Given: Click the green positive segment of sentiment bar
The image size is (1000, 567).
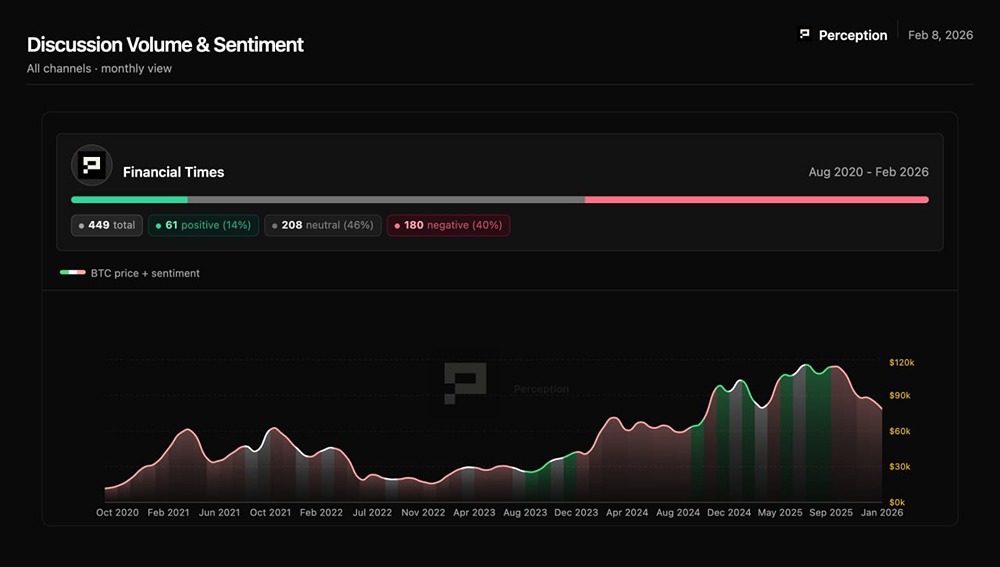Looking at the screenshot, I should (x=129, y=200).
